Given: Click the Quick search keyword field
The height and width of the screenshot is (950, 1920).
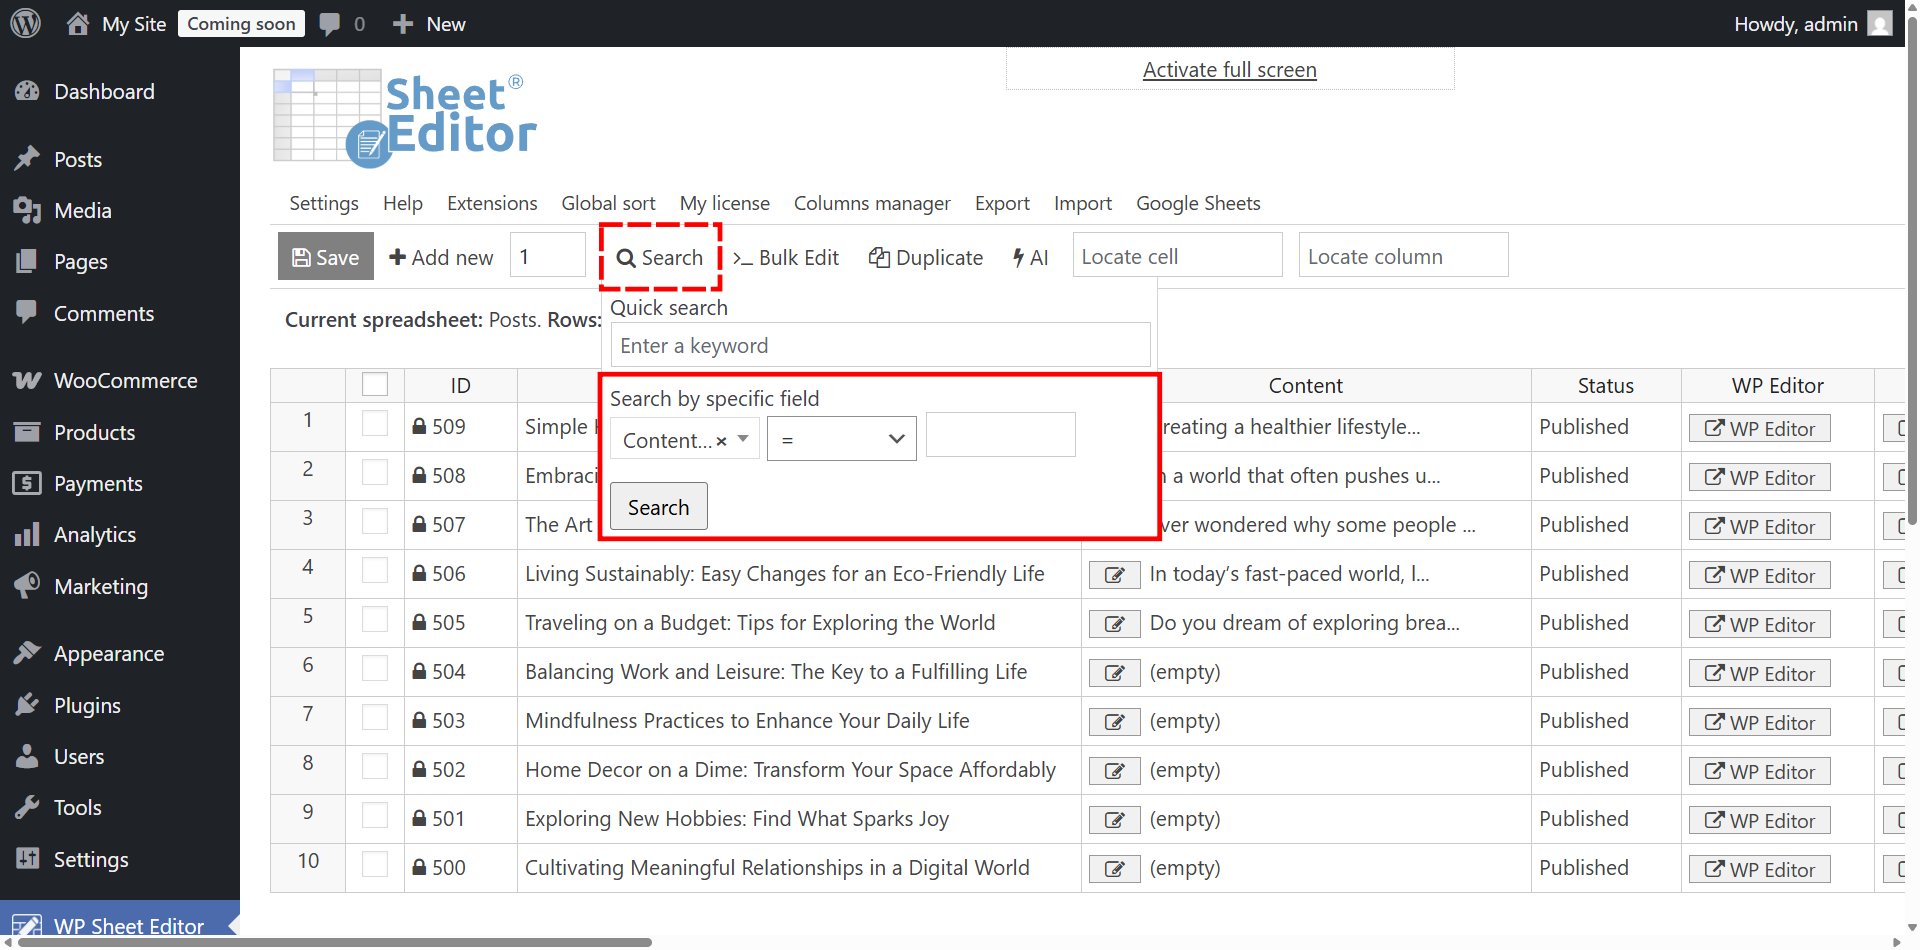Looking at the screenshot, I should [880, 345].
